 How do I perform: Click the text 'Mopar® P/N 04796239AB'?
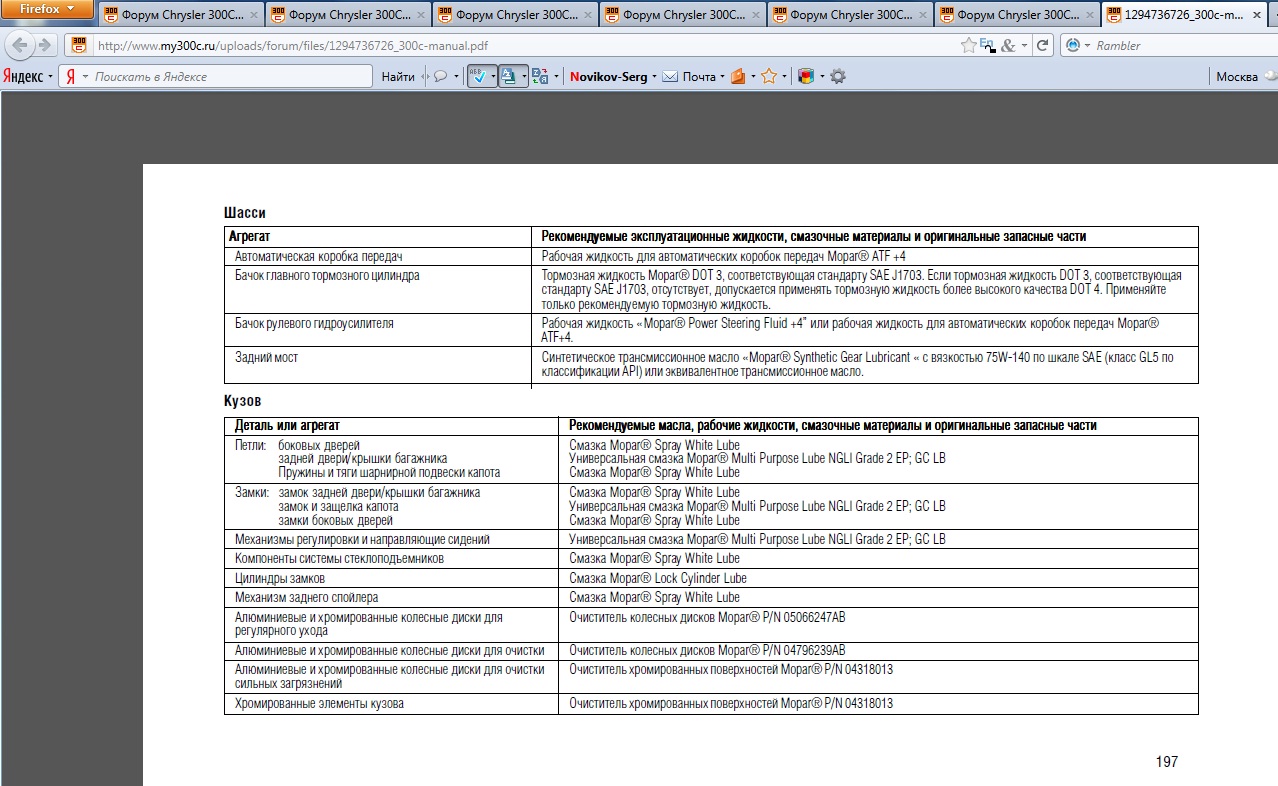coord(782,650)
